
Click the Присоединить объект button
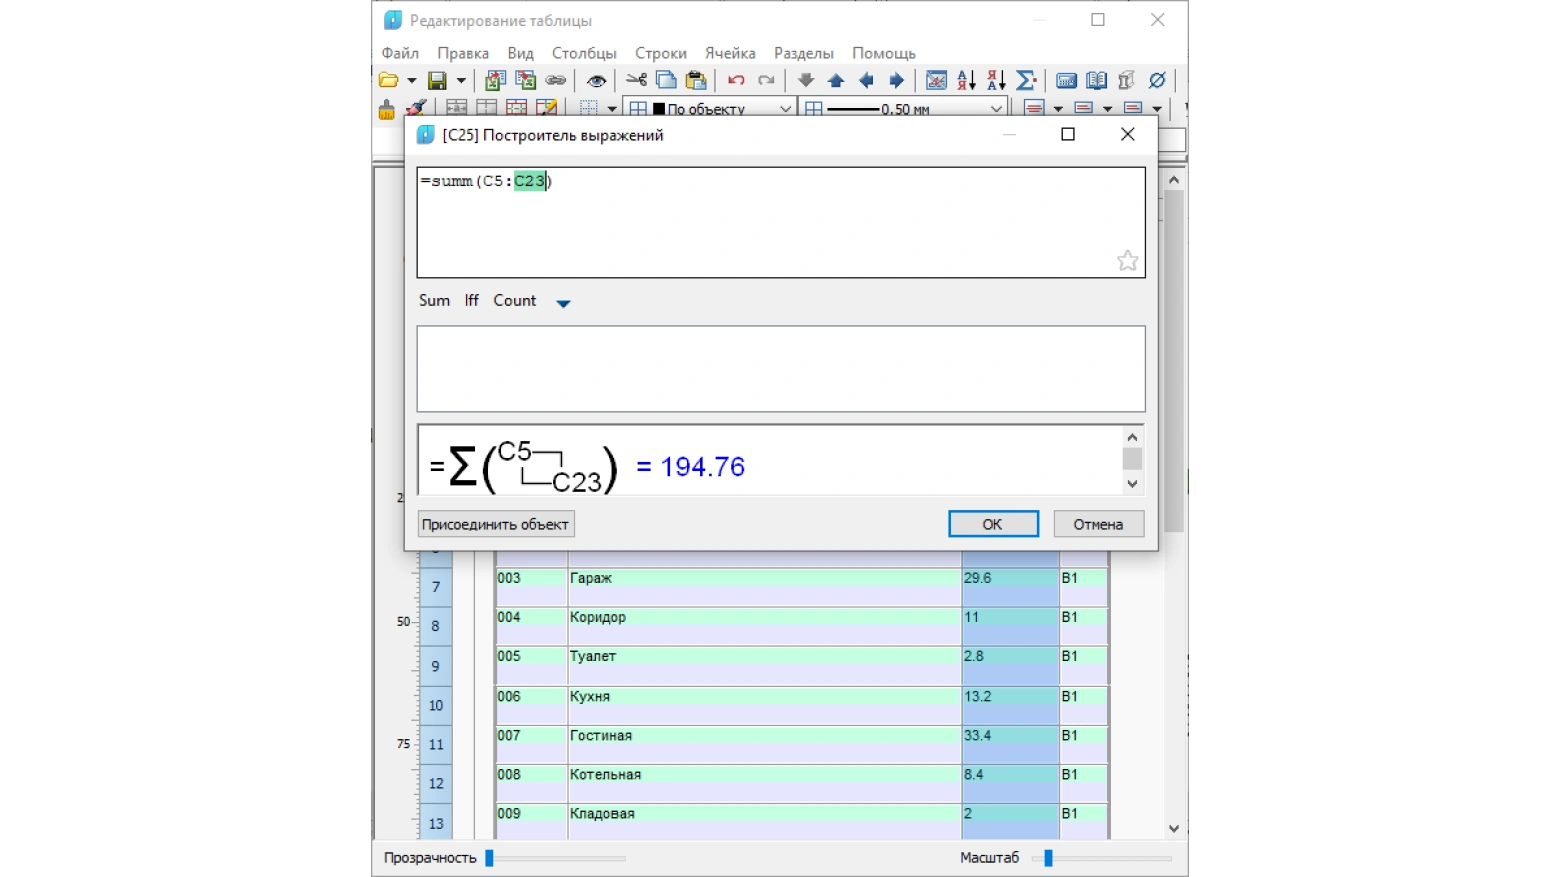point(495,524)
